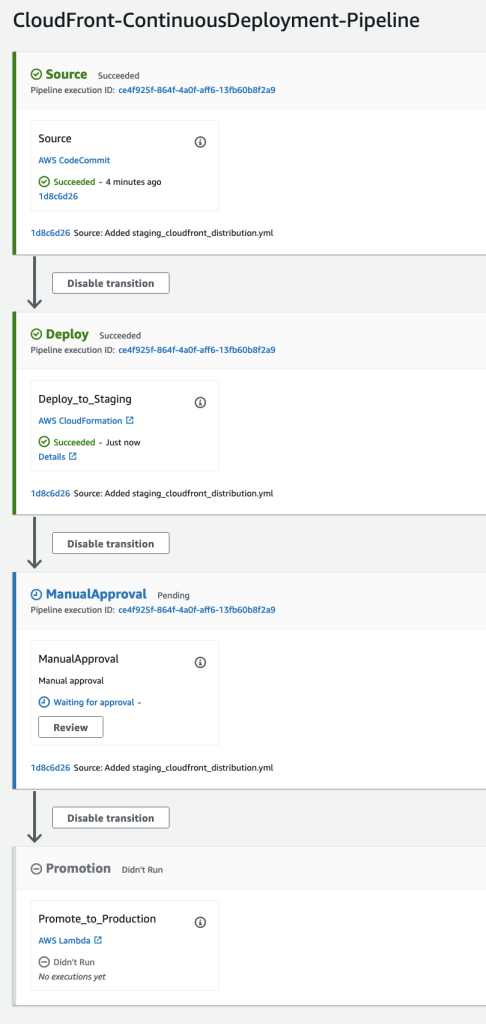
Task: Click external link icon beside AWS Lambda
Action: pos(98,940)
